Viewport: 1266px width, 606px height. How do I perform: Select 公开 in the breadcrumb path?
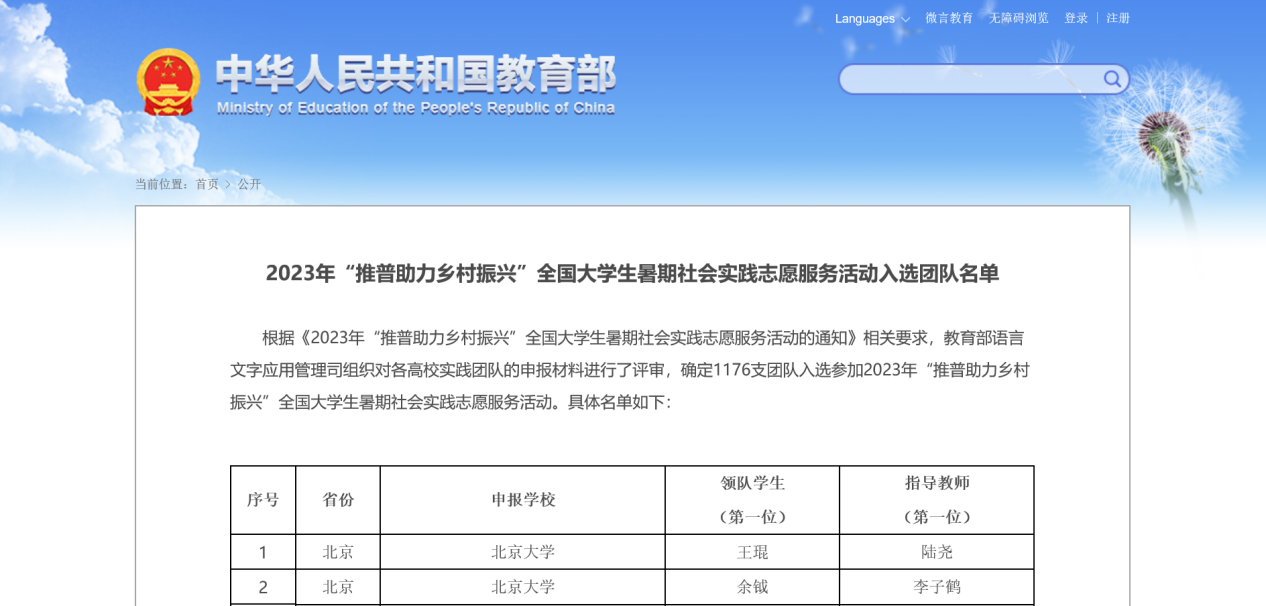tap(249, 184)
